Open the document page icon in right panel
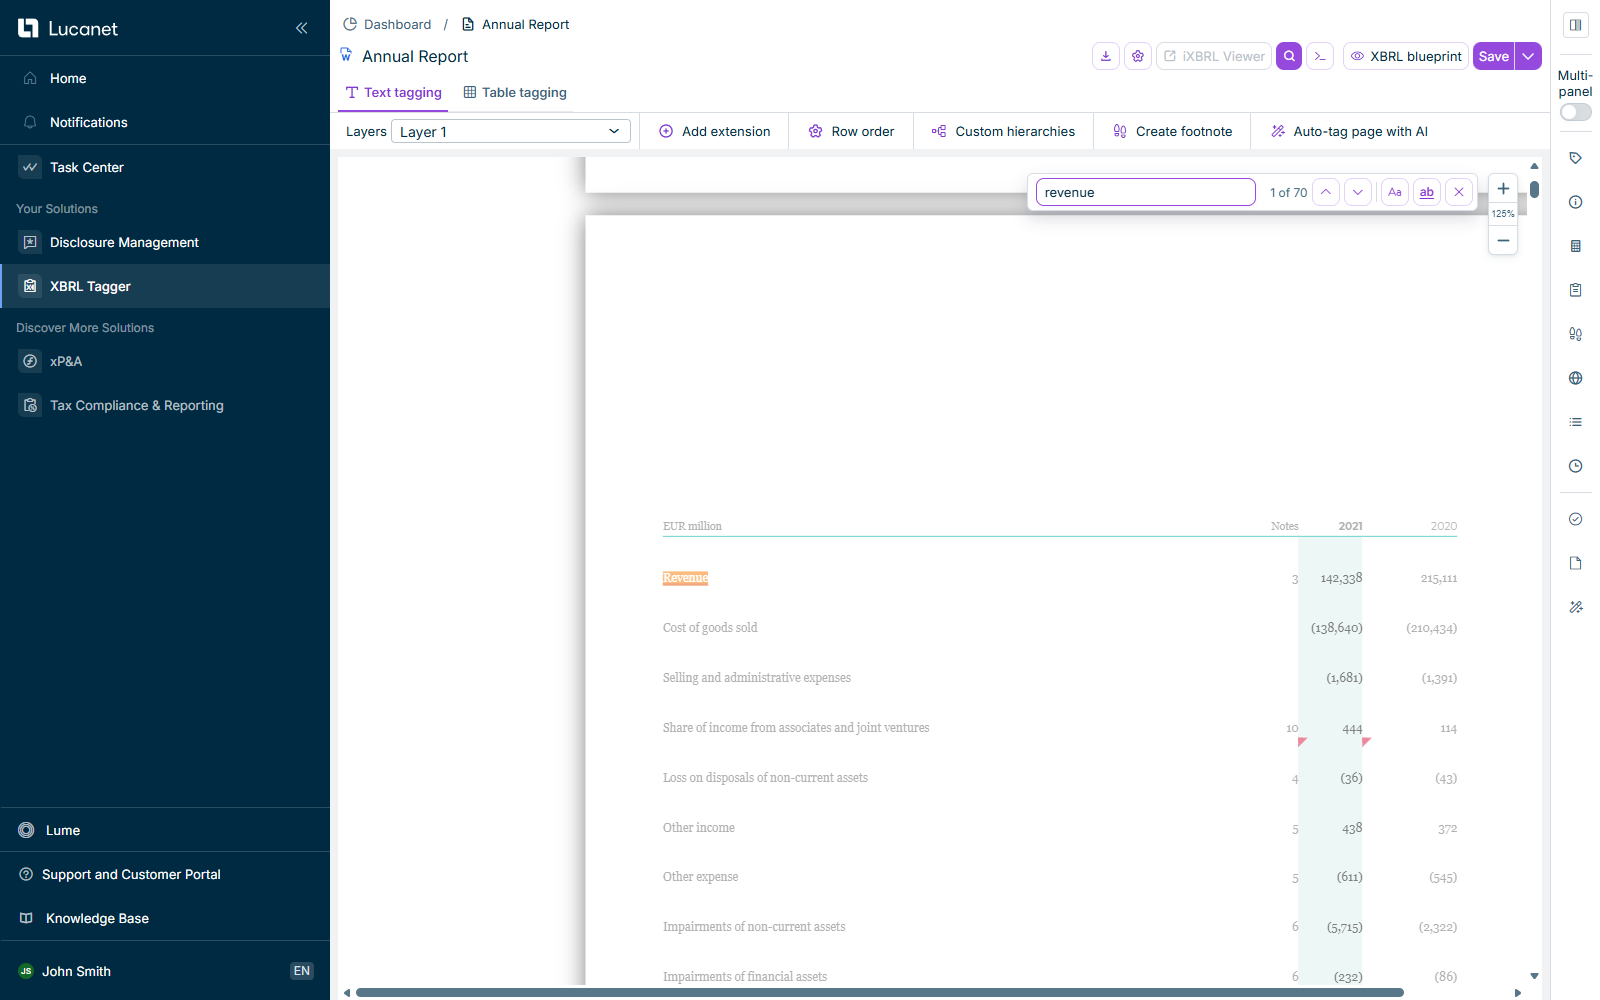 (x=1576, y=563)
